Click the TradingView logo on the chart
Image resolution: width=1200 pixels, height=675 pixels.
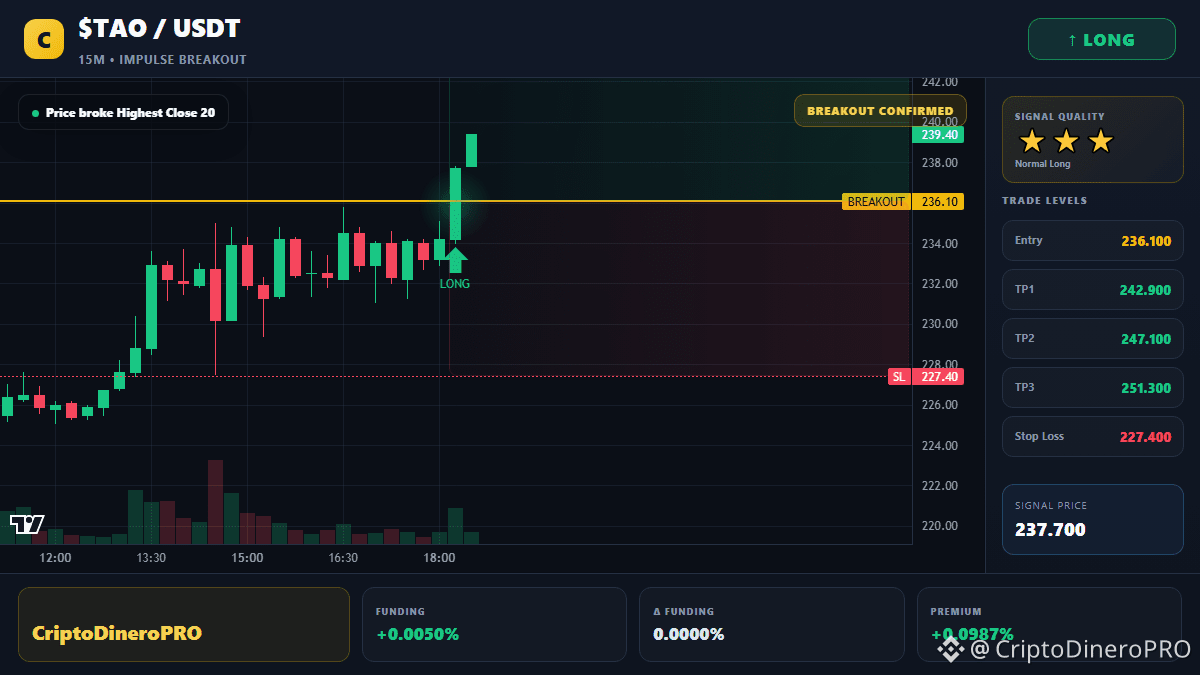27,524
